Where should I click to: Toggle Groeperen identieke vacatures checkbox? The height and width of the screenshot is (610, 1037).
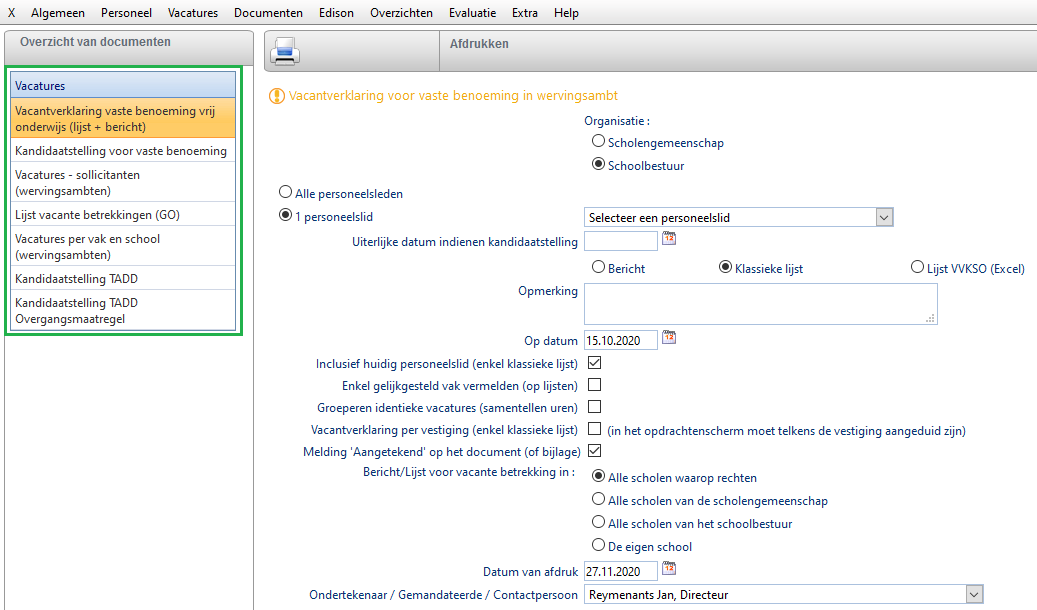(595, 407)
